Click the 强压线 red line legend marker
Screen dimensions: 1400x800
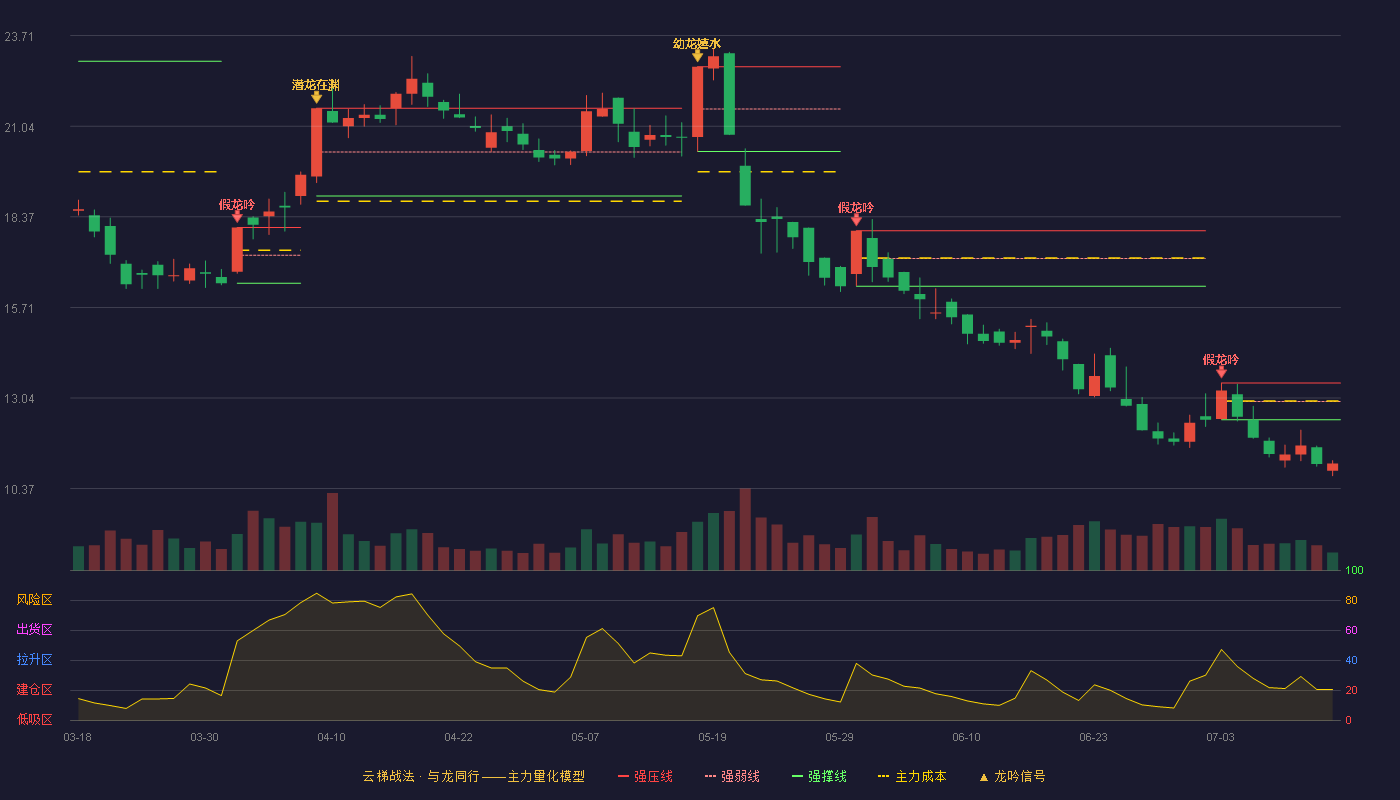(x=623, y=776)
